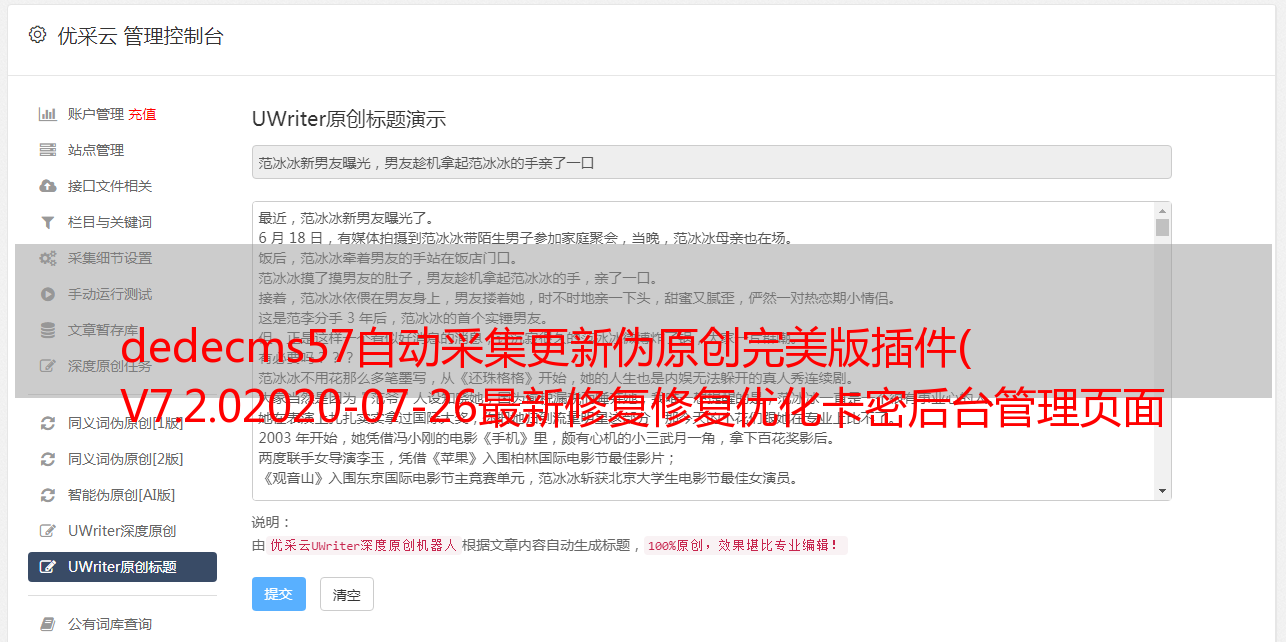Click the UWriter深度原创 edit icon
The height and width of the screenshot is (642, 1286).
tap(47, 531)
